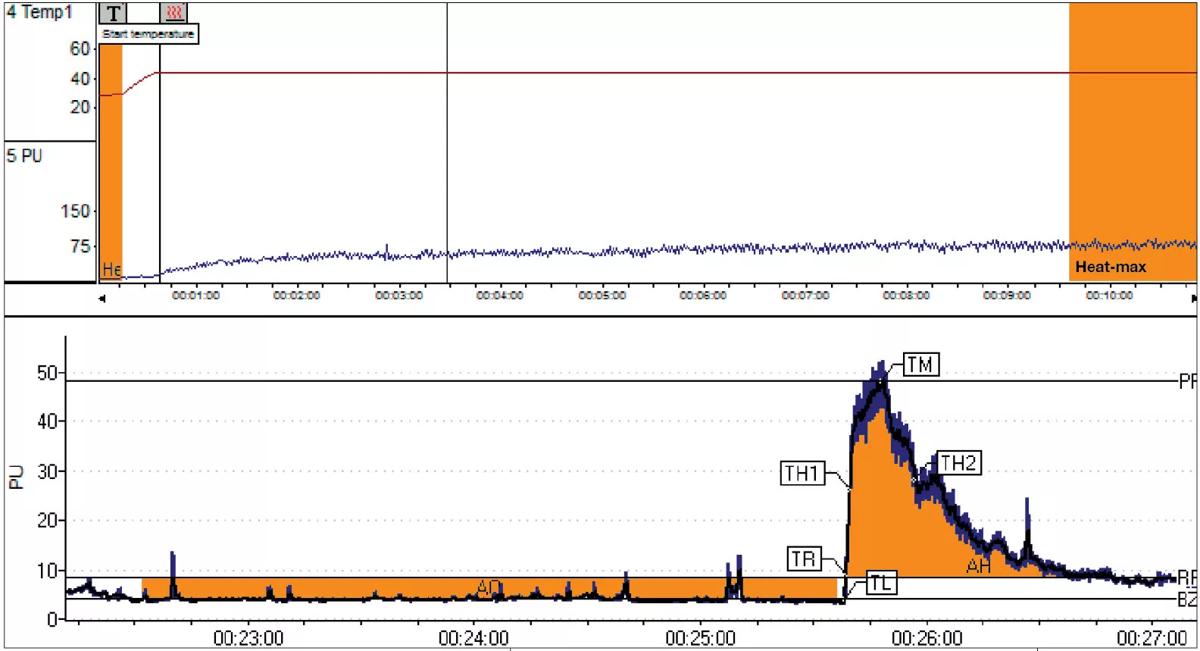1200x651 pixels.
Task: Click the 00:10:00 time label on the upper axis
Action: tap(1110, 296)
